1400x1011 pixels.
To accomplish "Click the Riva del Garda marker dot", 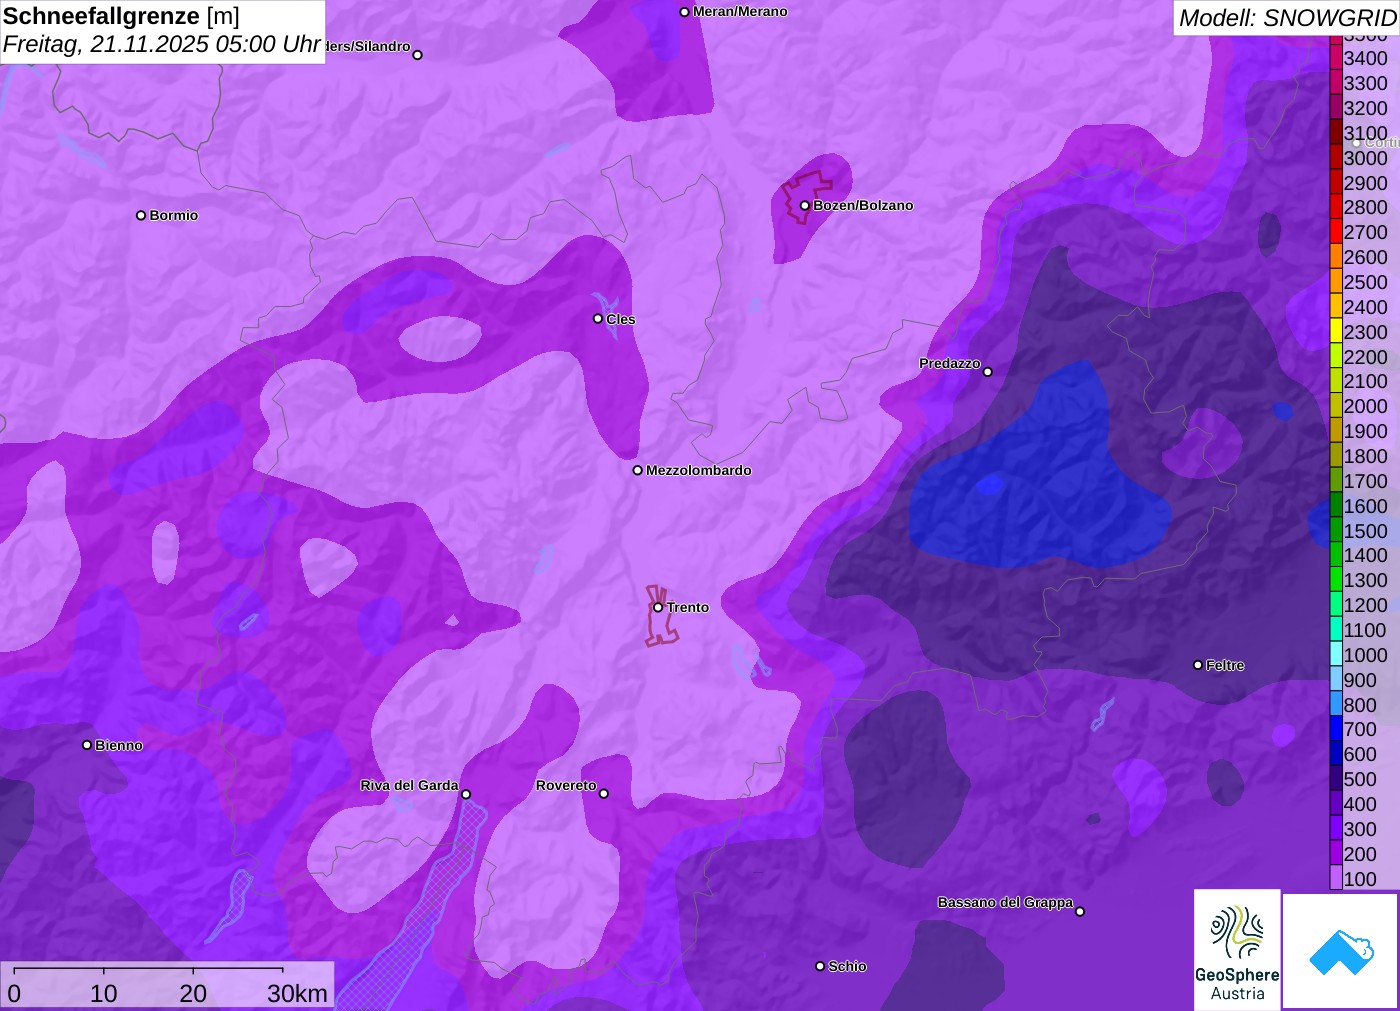I will point(466,794).
